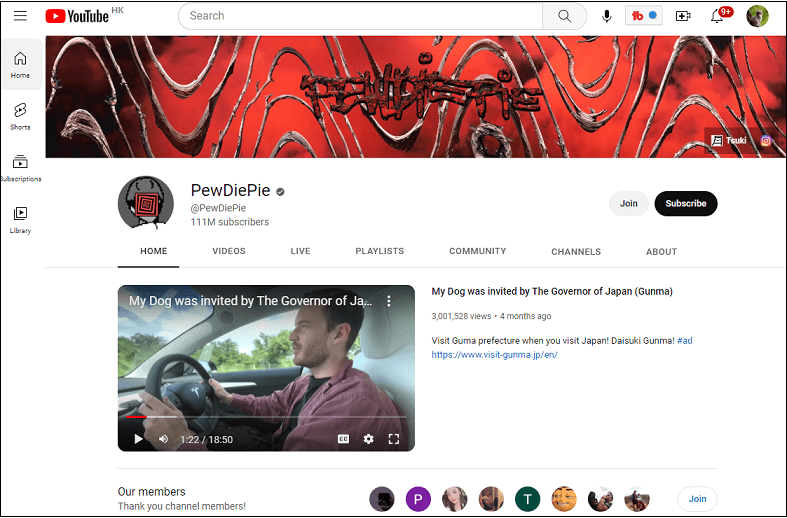Click the YouTube logo
The image size is (787, 518).
click(x=77, y=16)
